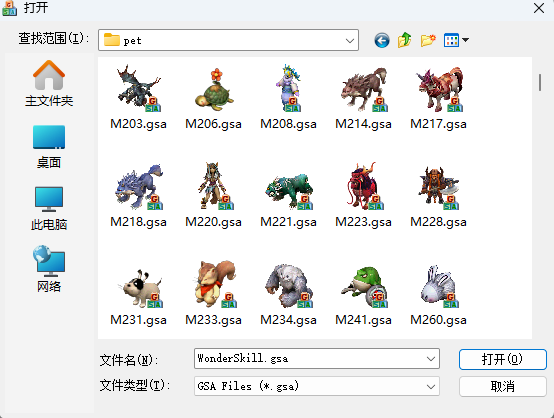The image size is (554, 418).
Task: Select the M208.gsa figure thumbnail
Action: [288, 88]
